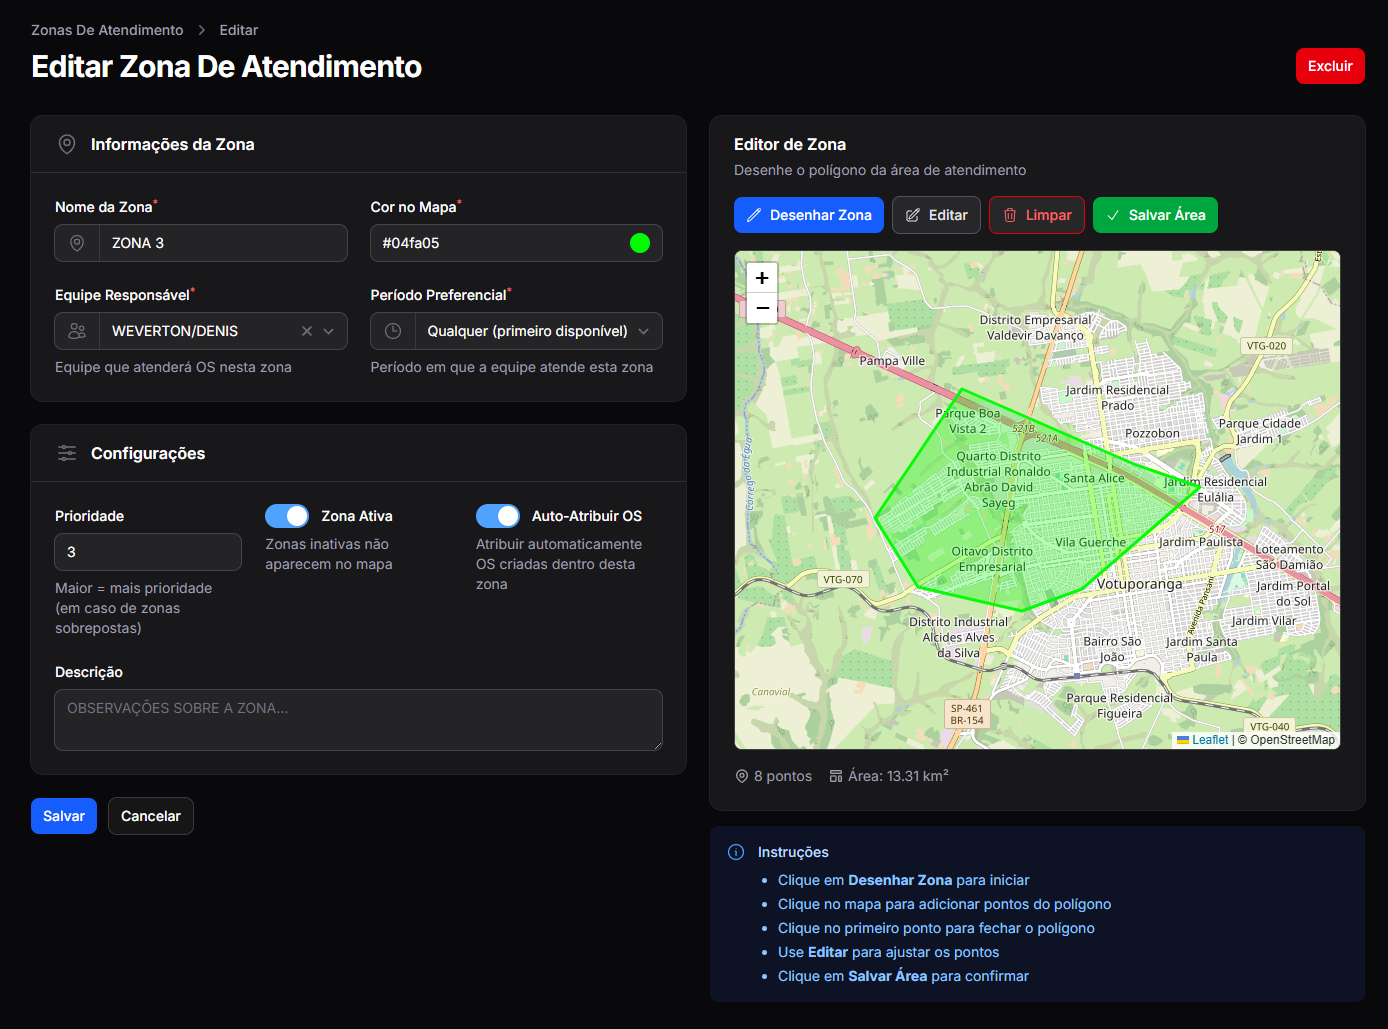Click the Desenhar Zona button

tap(809, 215)
